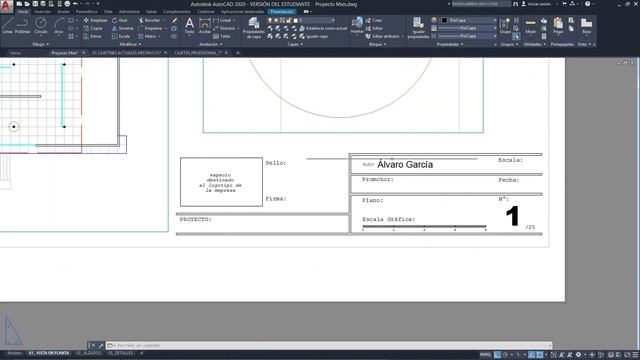Click the Insertar block icon

click(x=357, y=25)
